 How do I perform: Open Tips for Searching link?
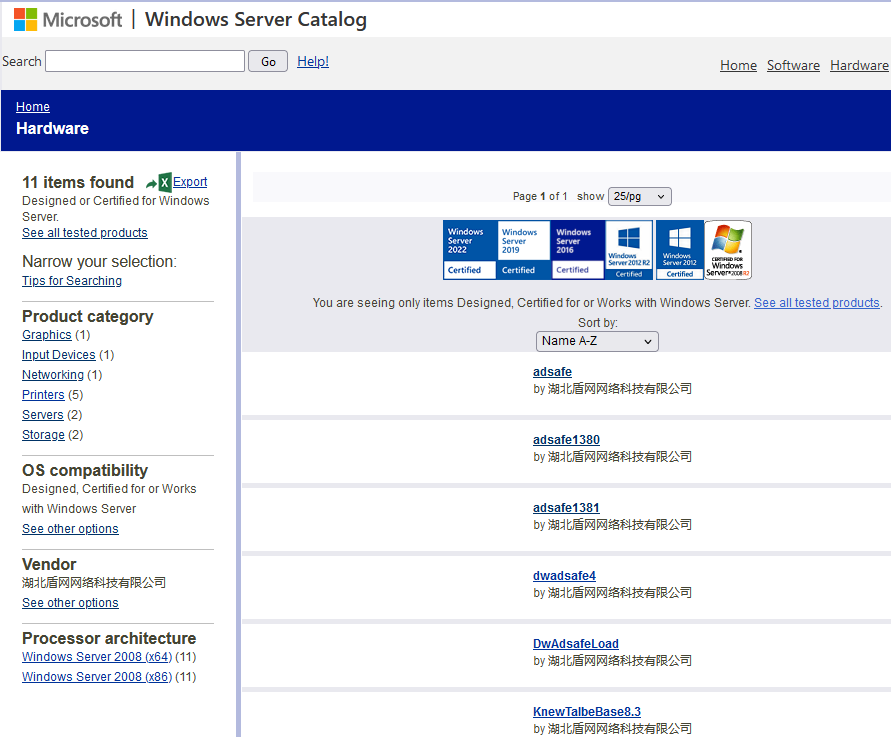(x=72, y=281)
